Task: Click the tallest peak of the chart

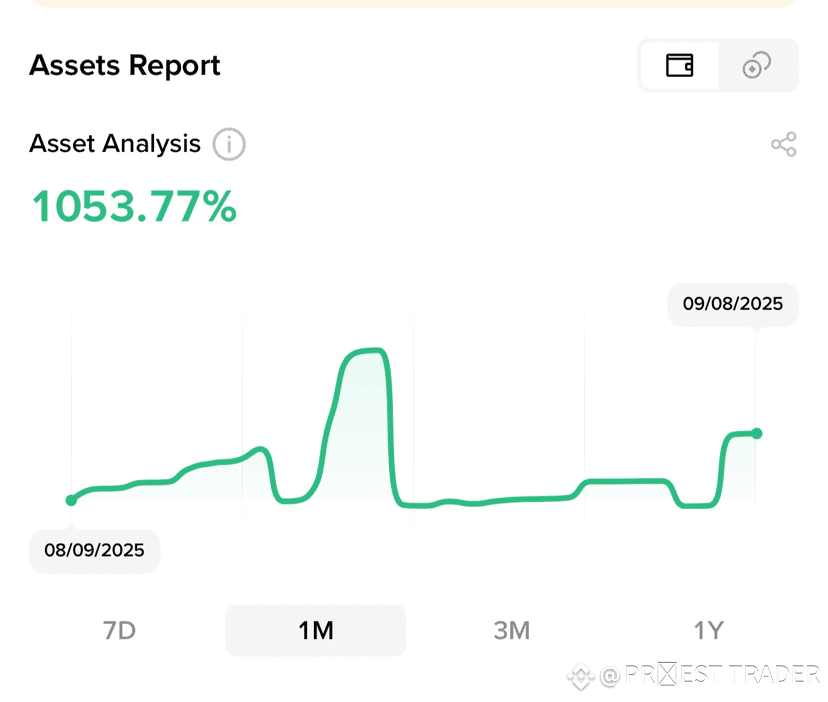Action: pyautogui.click(x=370, y=351)
